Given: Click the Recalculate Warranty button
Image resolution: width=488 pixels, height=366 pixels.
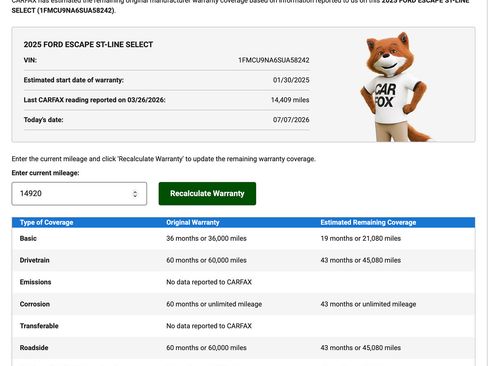Looking at the screenshot, I should [207, 193].
